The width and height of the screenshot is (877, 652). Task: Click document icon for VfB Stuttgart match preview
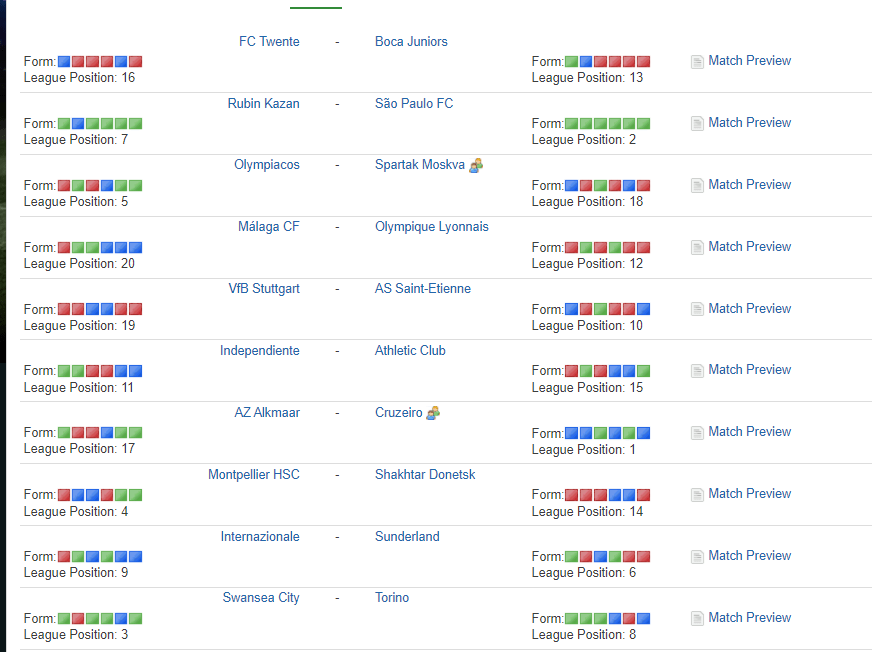coord(697,310)
